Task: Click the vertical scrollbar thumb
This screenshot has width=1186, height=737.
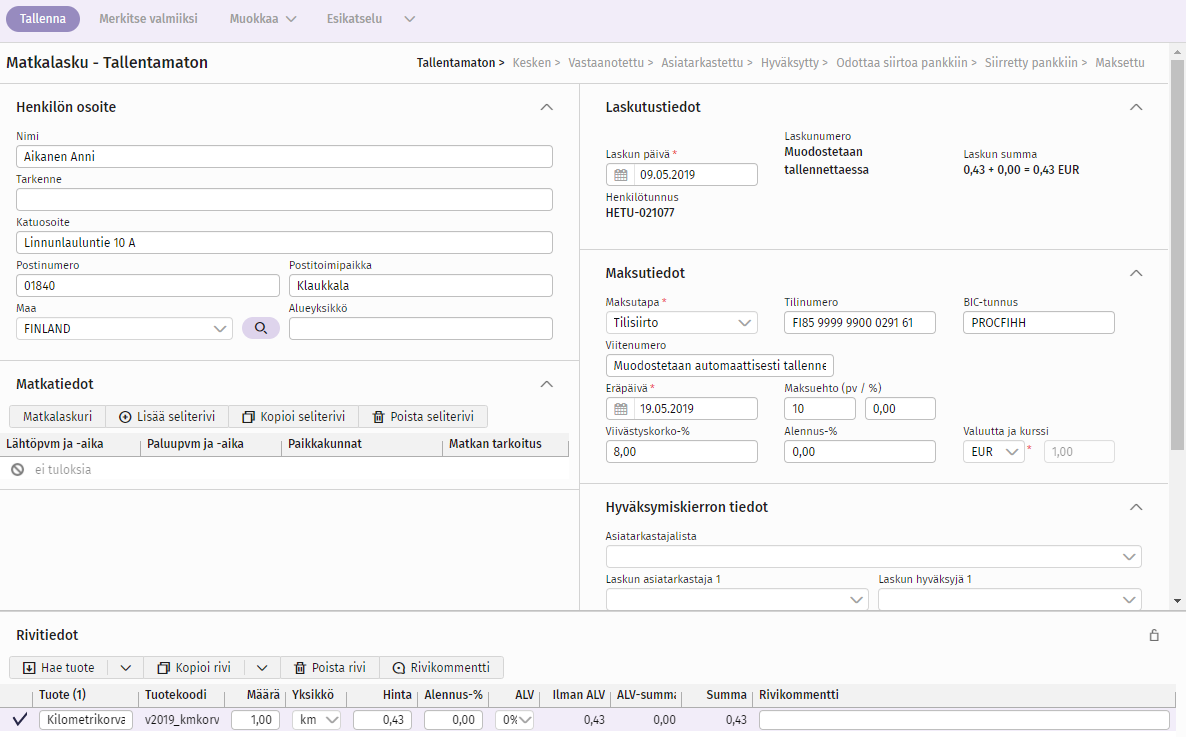Action: coord(1177,254)
